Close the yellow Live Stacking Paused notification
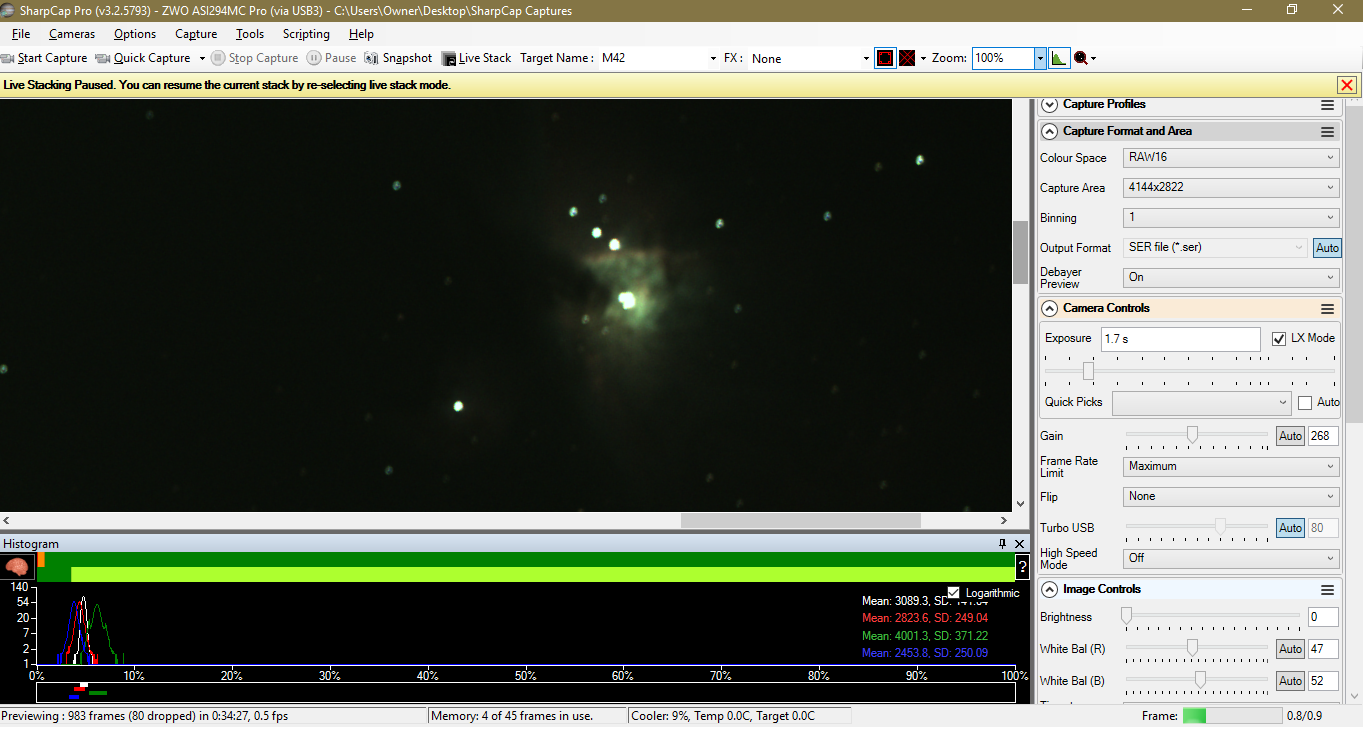Screen dimensions: 1371x735 click(1347, 85)
